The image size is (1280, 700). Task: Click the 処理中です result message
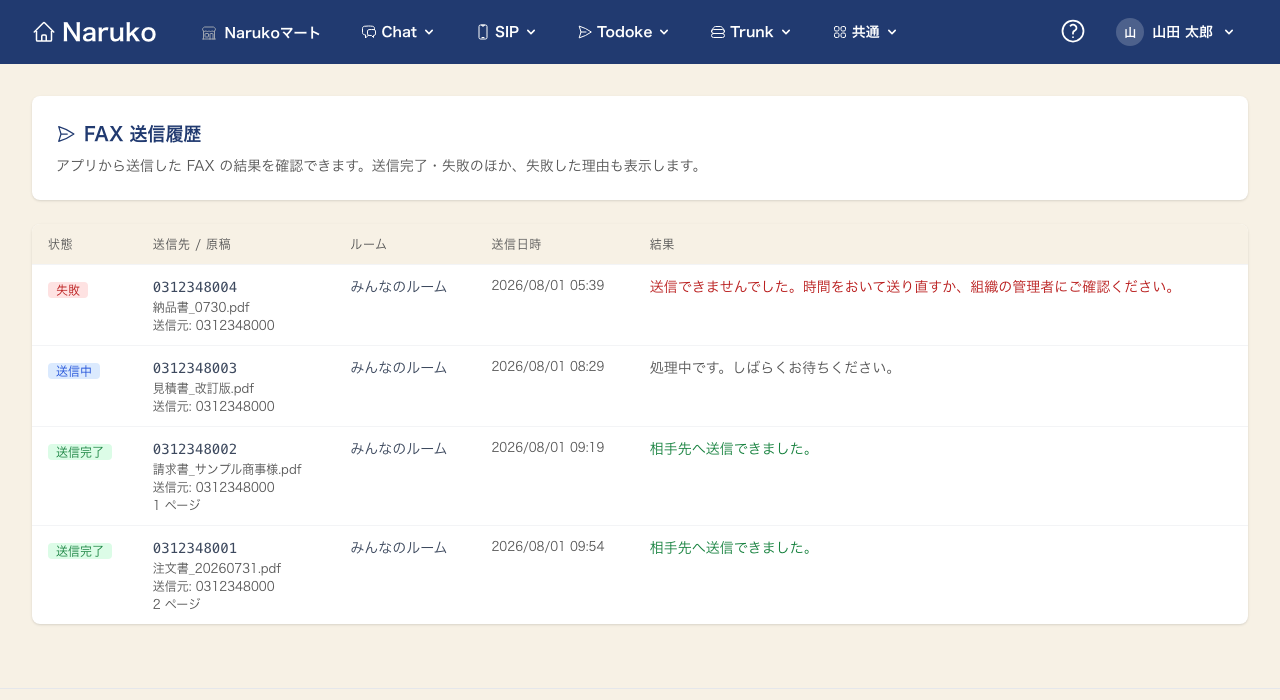tap(773, 367)
